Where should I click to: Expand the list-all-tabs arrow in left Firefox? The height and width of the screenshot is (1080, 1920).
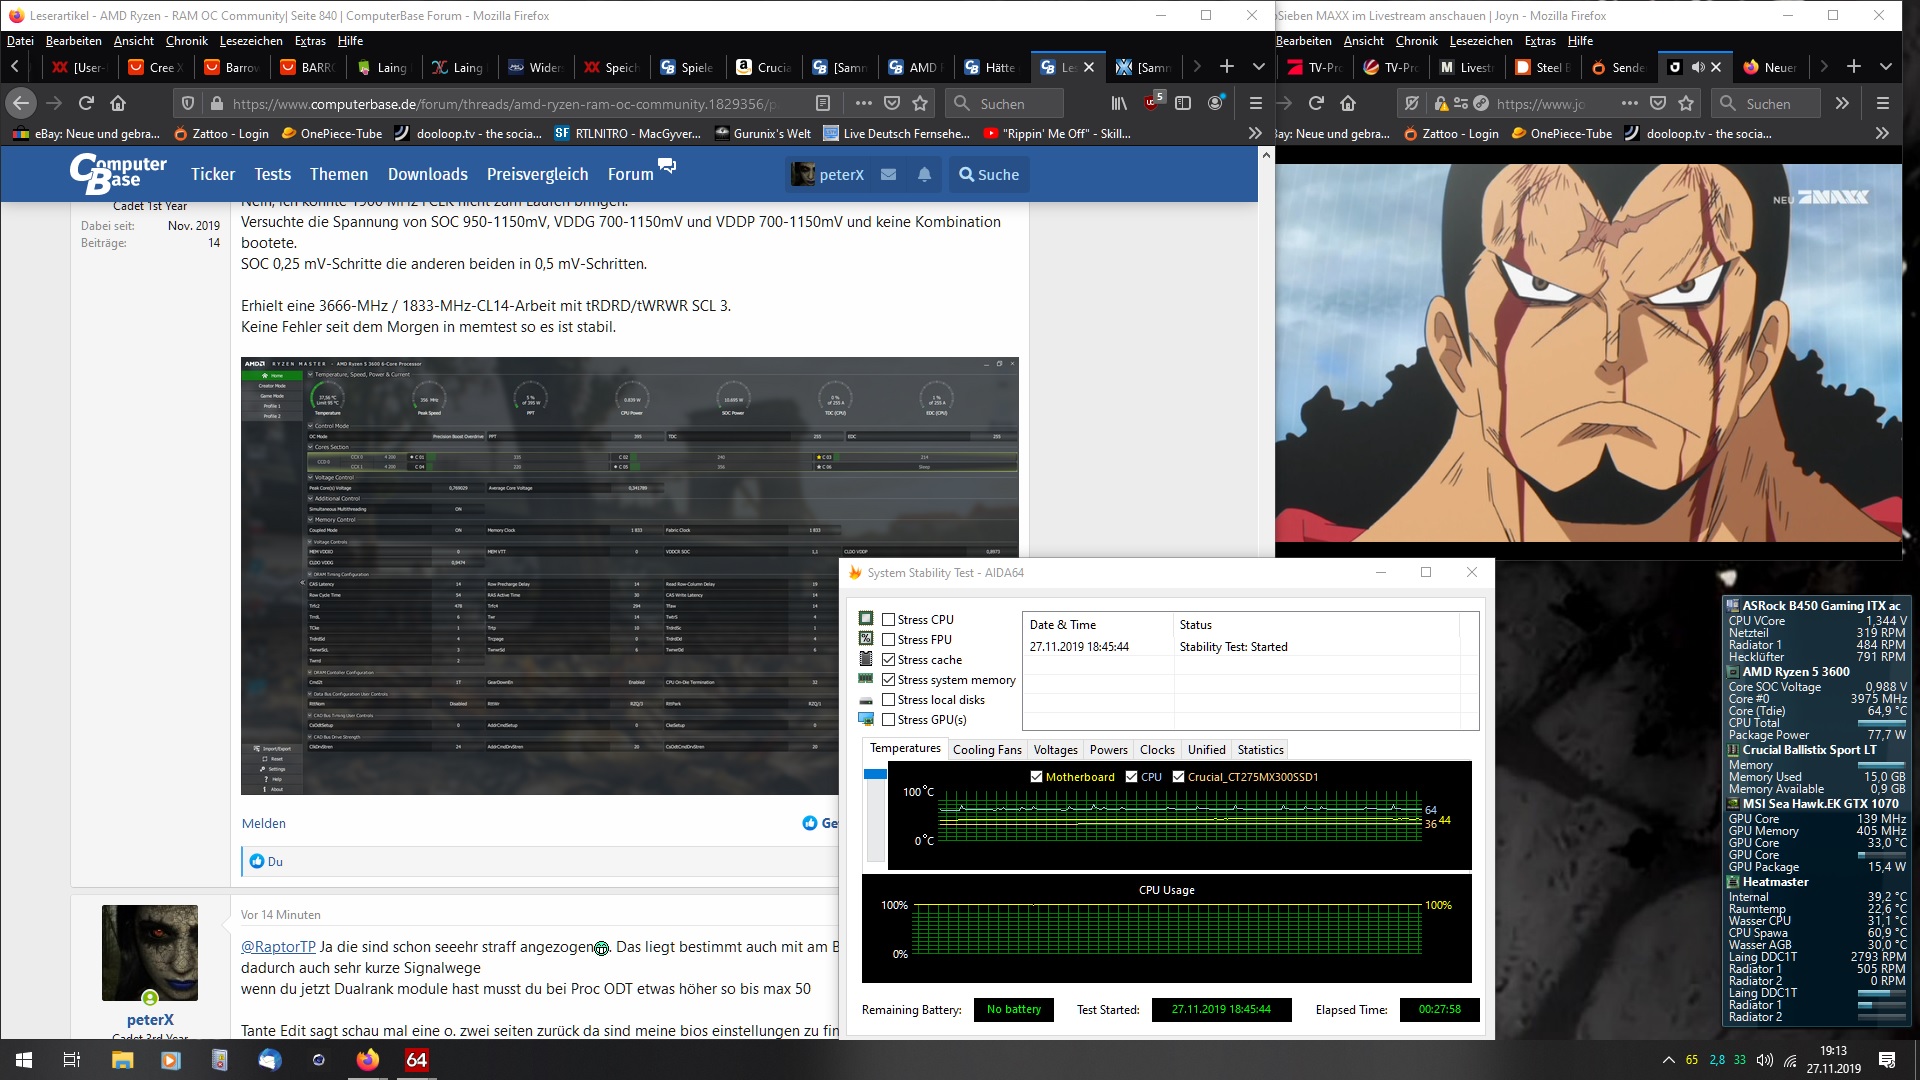(1259, 67)
